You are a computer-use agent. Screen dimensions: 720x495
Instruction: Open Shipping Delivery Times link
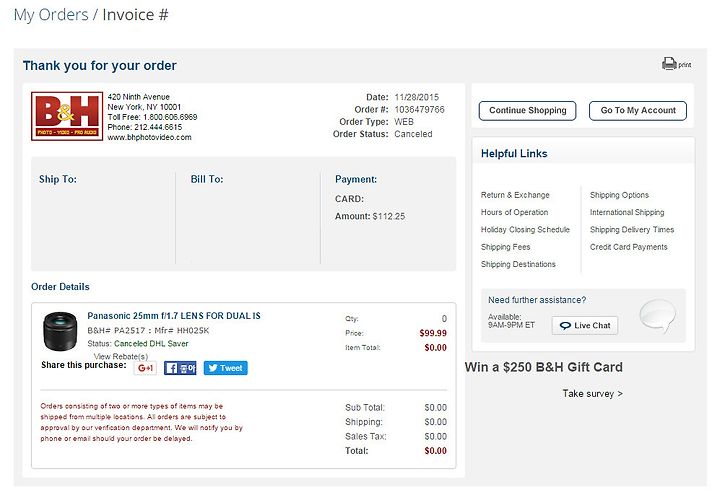(x=632, y=230)
